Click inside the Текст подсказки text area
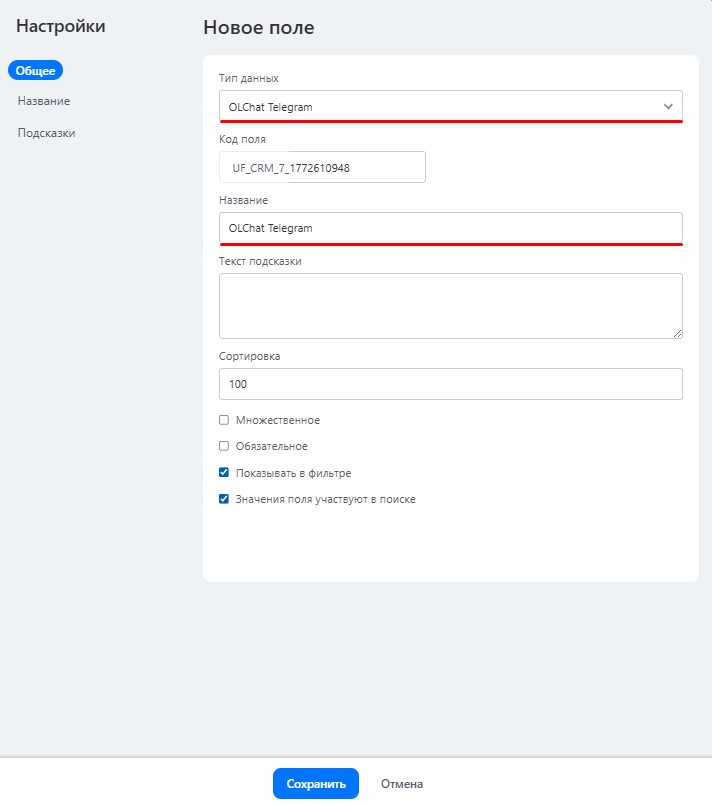Screen dimensions: 712x805 450,305
